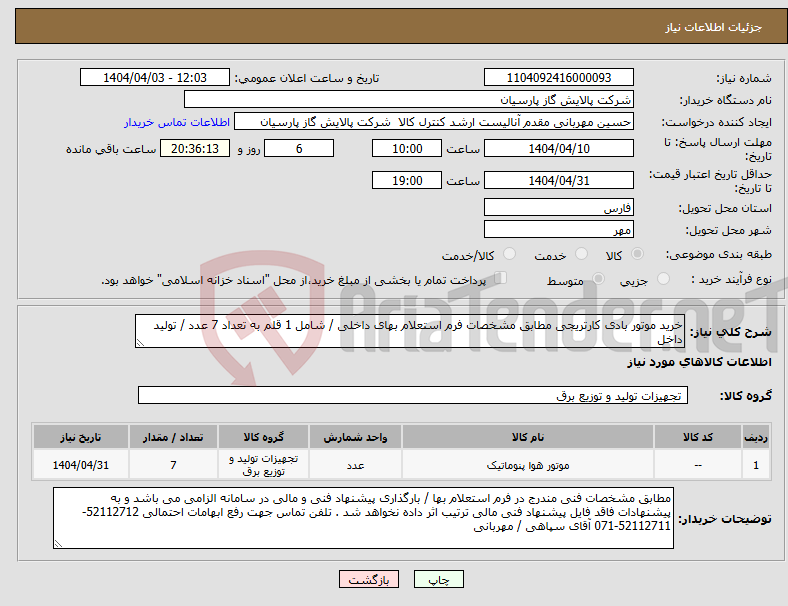The image size is (788, 606).
Task: Click the تاریخ نیاز column header
Action: click(x=80, y=437)
